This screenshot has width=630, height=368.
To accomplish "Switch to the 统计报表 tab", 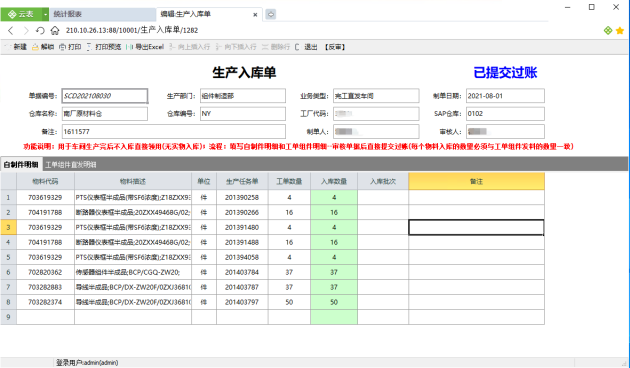I will click(102, 14).
